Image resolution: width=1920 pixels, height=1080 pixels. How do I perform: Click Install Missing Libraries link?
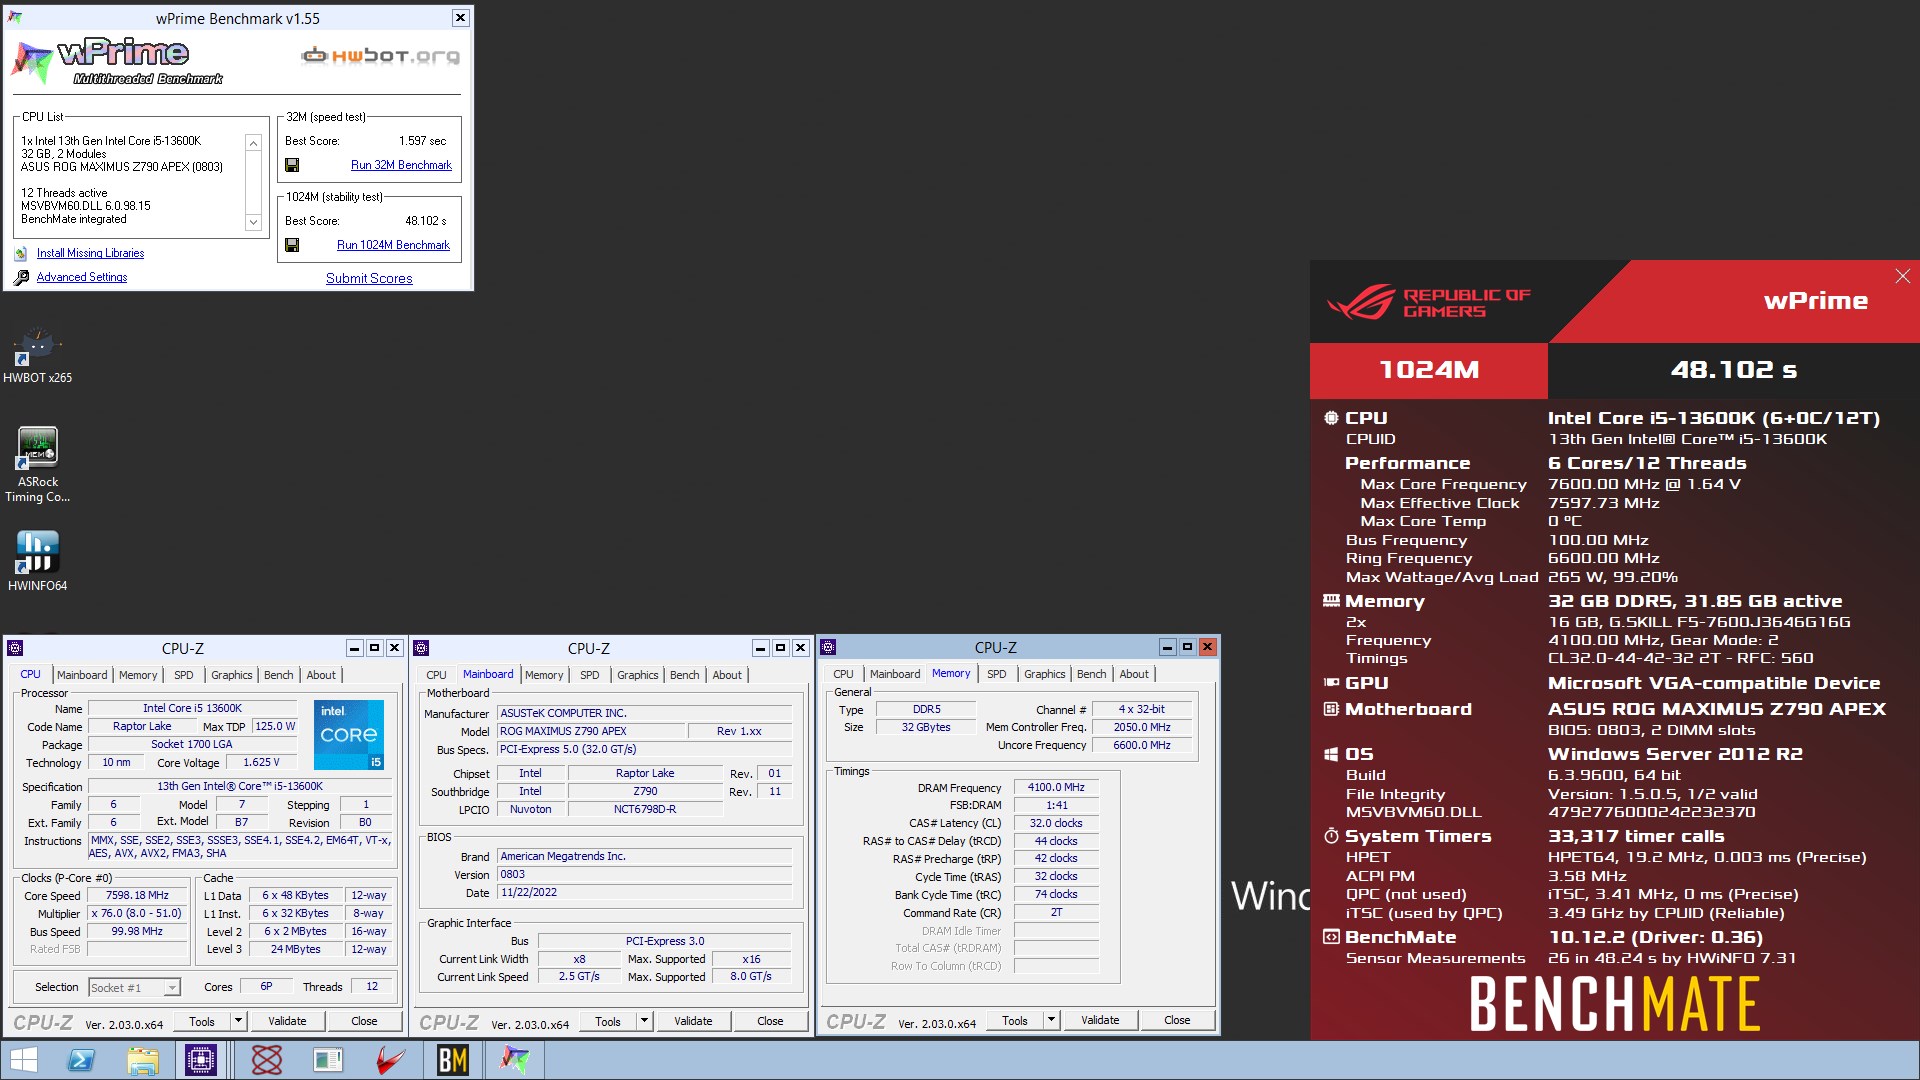(90, 253)
